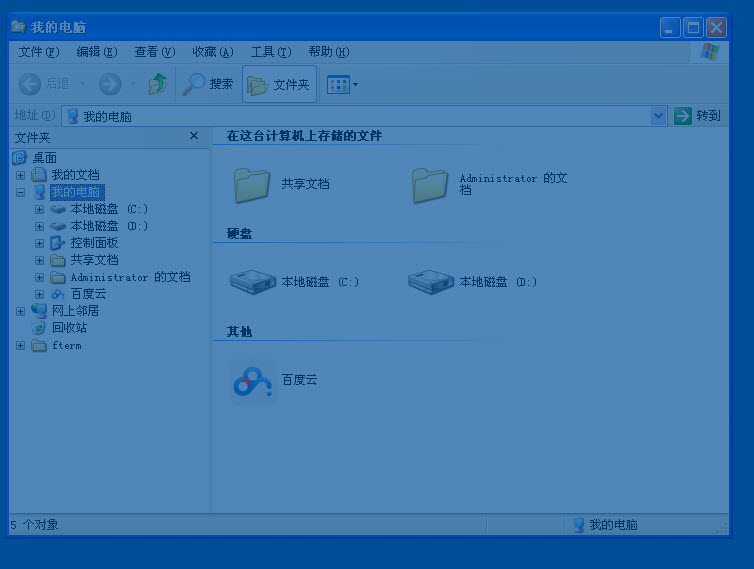Screen dimensions: 754x569
Task: Expand fterm tree node
Action: pyautogui.click(x=20, y=345)
